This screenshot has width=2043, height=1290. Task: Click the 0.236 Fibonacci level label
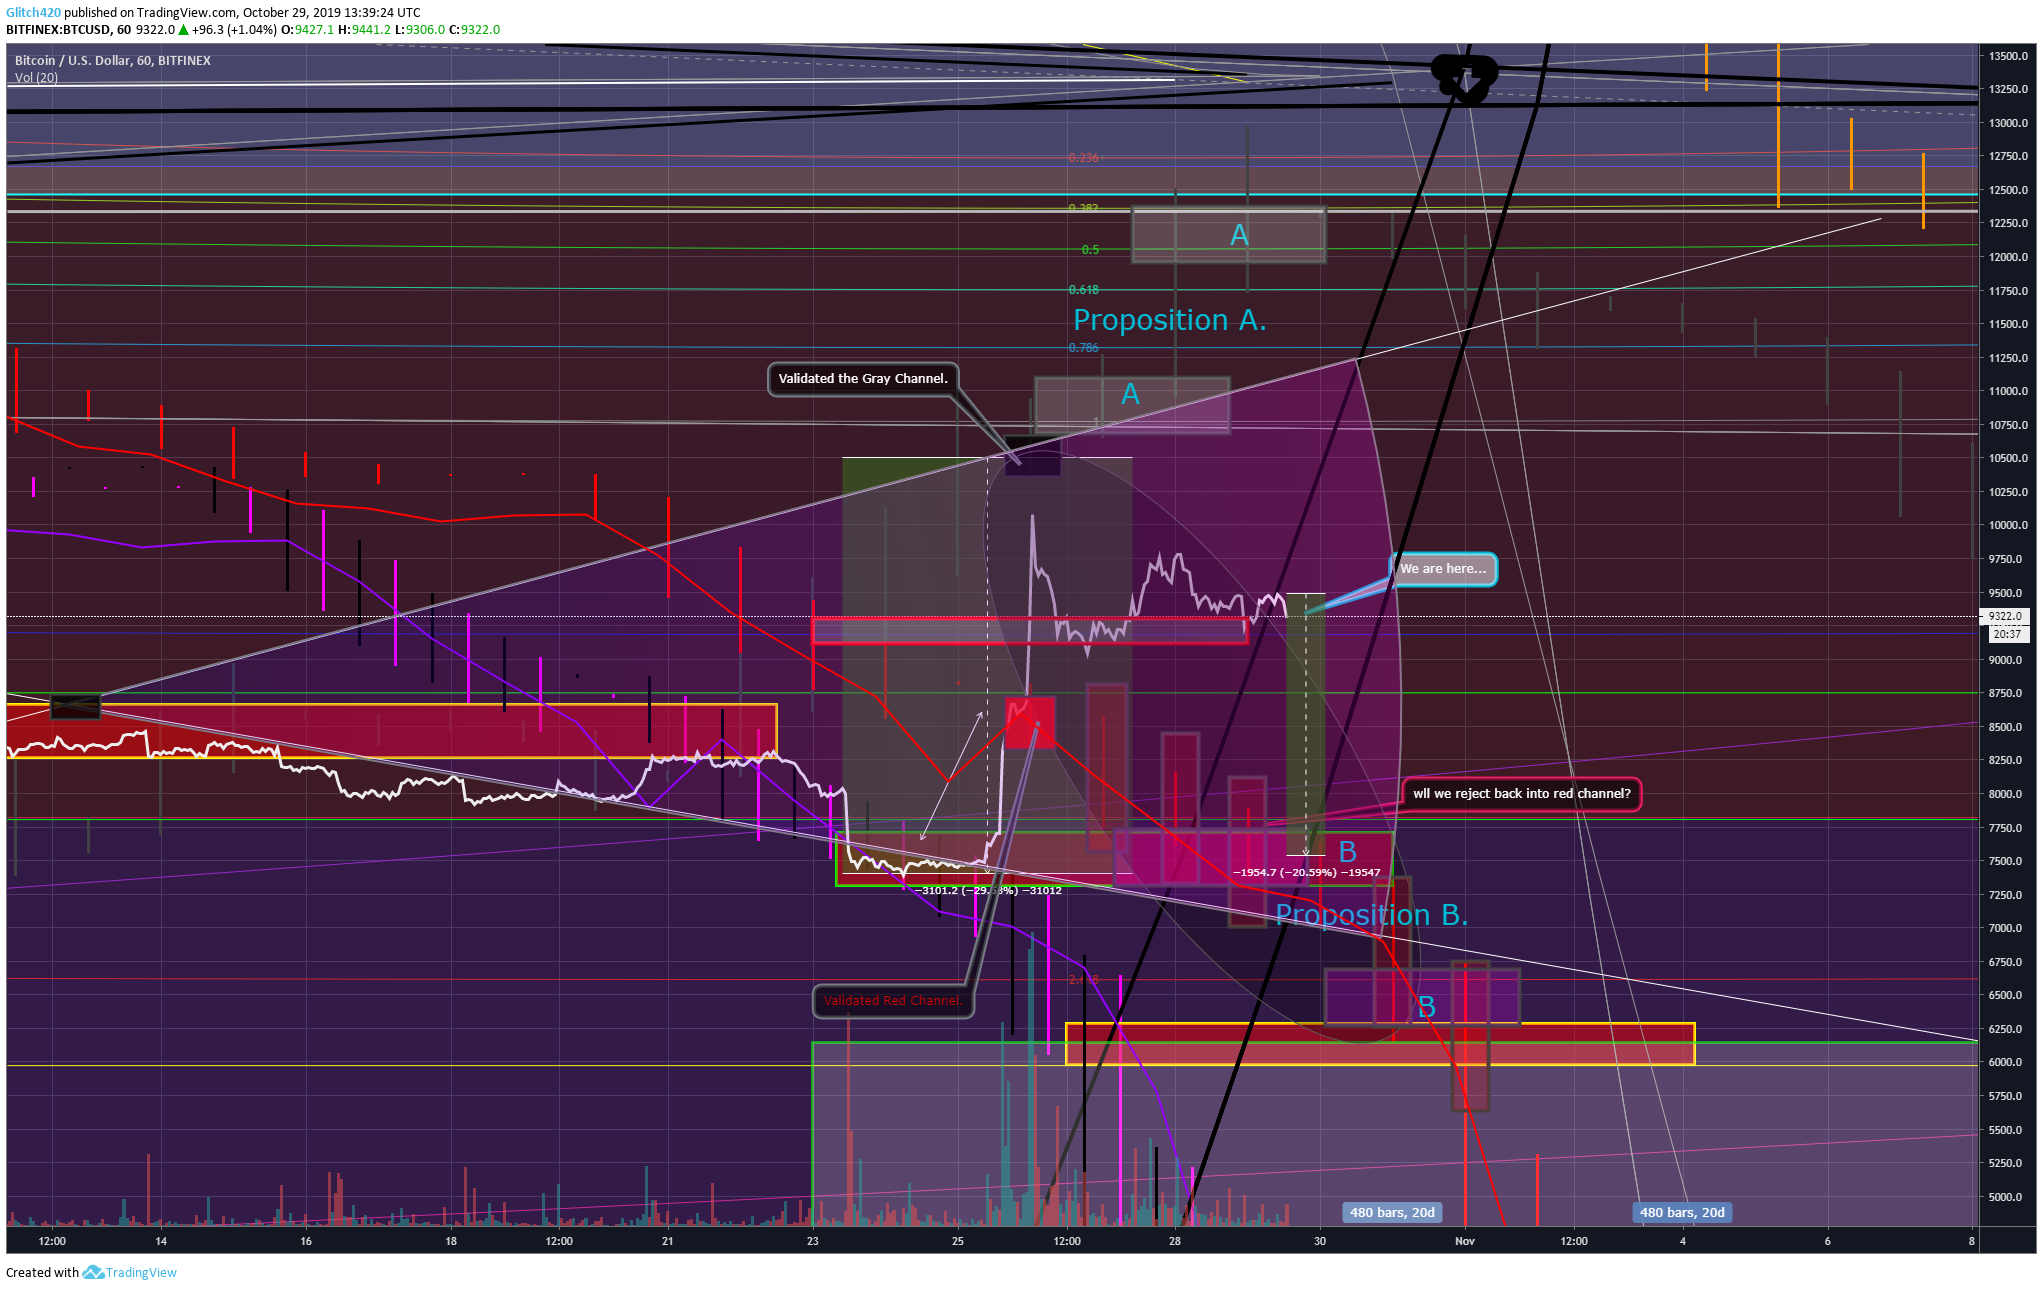(1083, 158)
